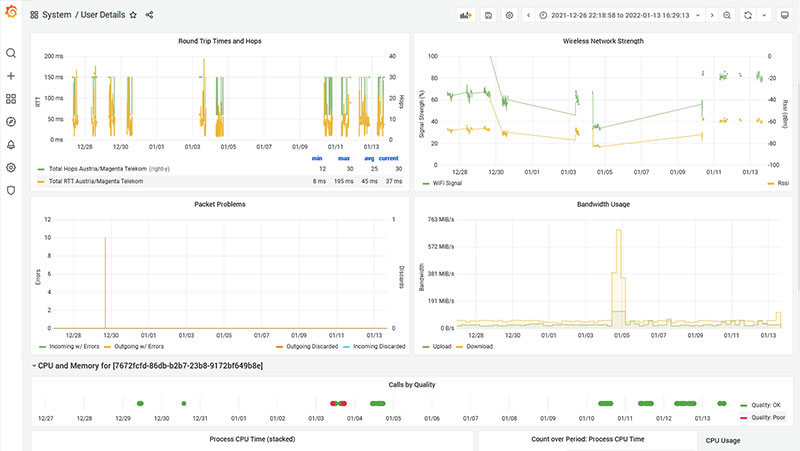Image resolution: width=800 pixels, height=451 pixels.
Task: Toggle WiFi Signal legend series
Action: (x=447, y=183)
